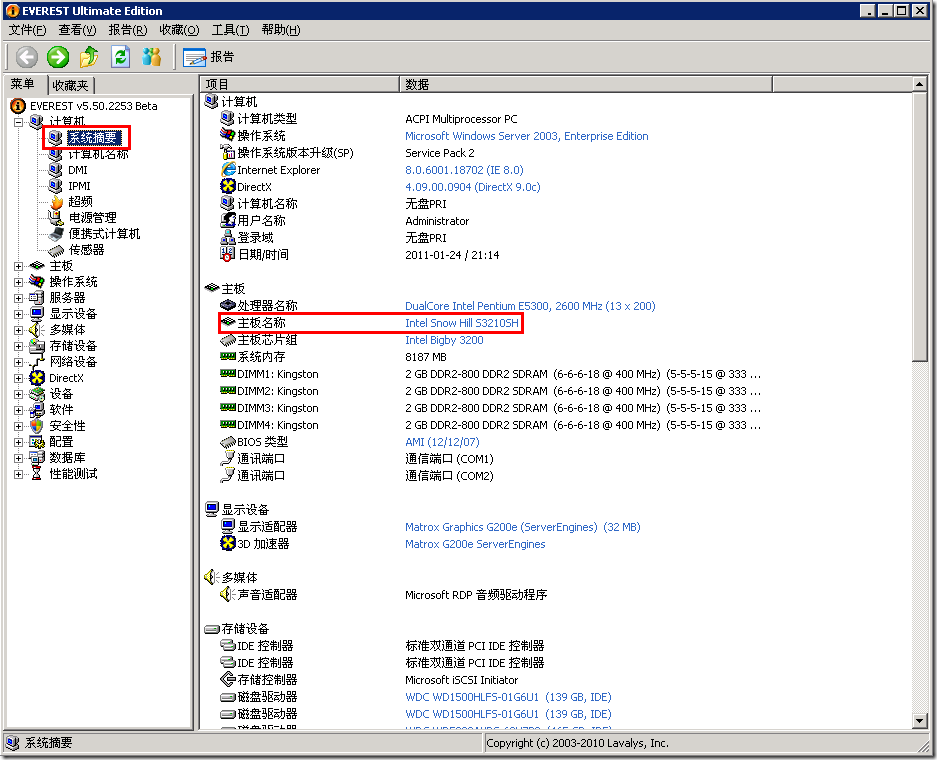The image size is (937, 760).
Task: Open the 收藏(O) menu
Action: pyautogui.click(x=179, y=30)
